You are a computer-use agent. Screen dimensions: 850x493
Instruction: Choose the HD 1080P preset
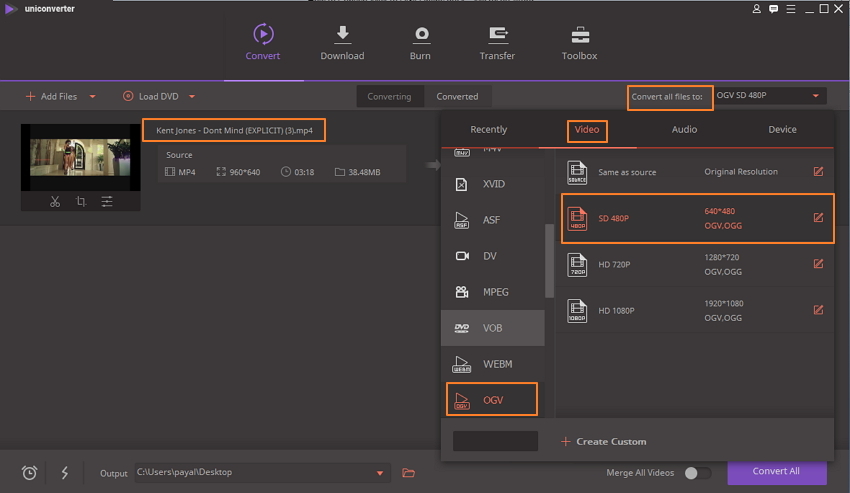click(697, 310)
